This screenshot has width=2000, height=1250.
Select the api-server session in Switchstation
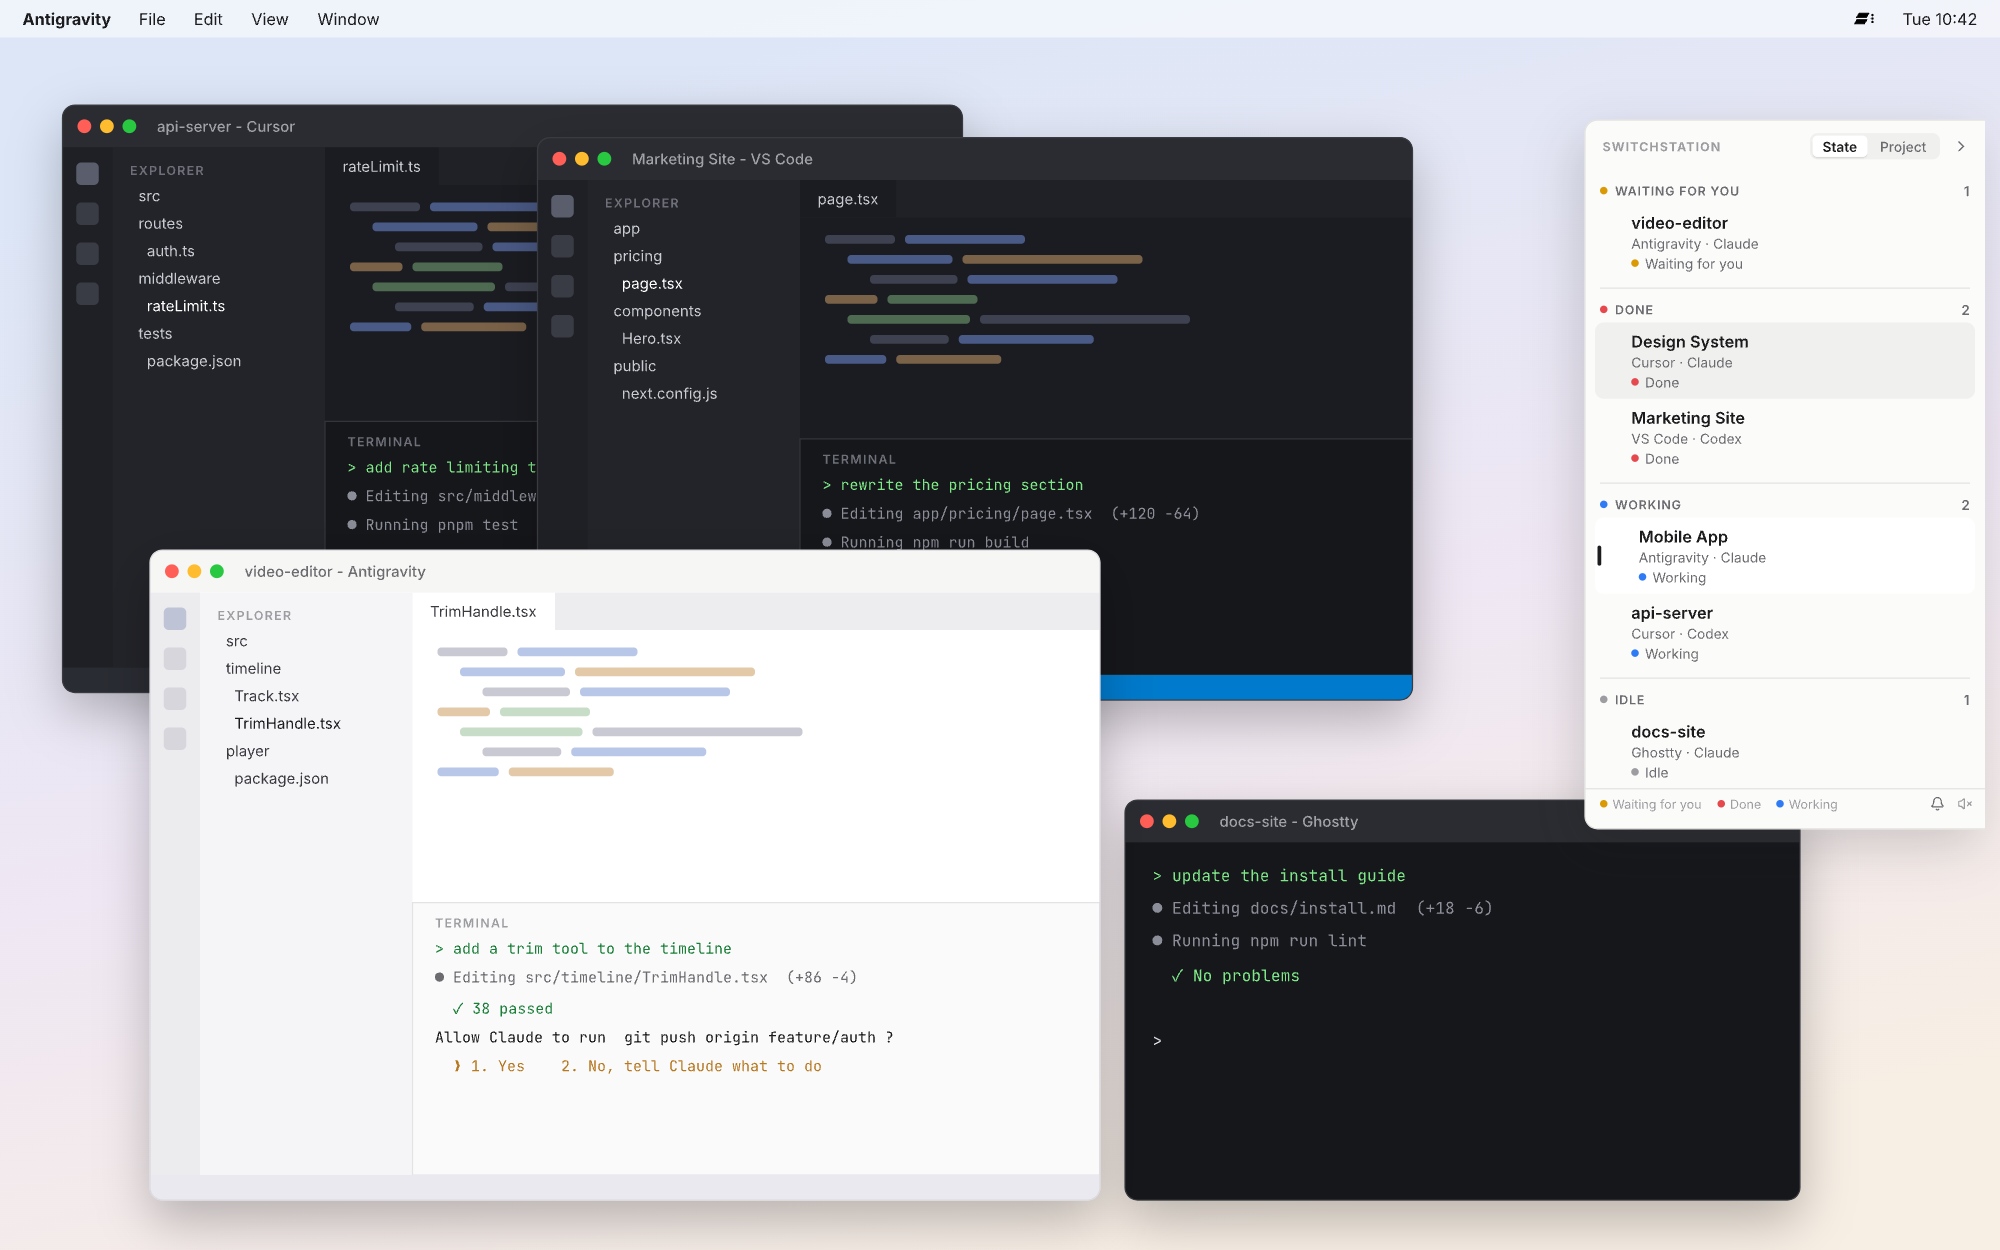tap(1784, 632)
